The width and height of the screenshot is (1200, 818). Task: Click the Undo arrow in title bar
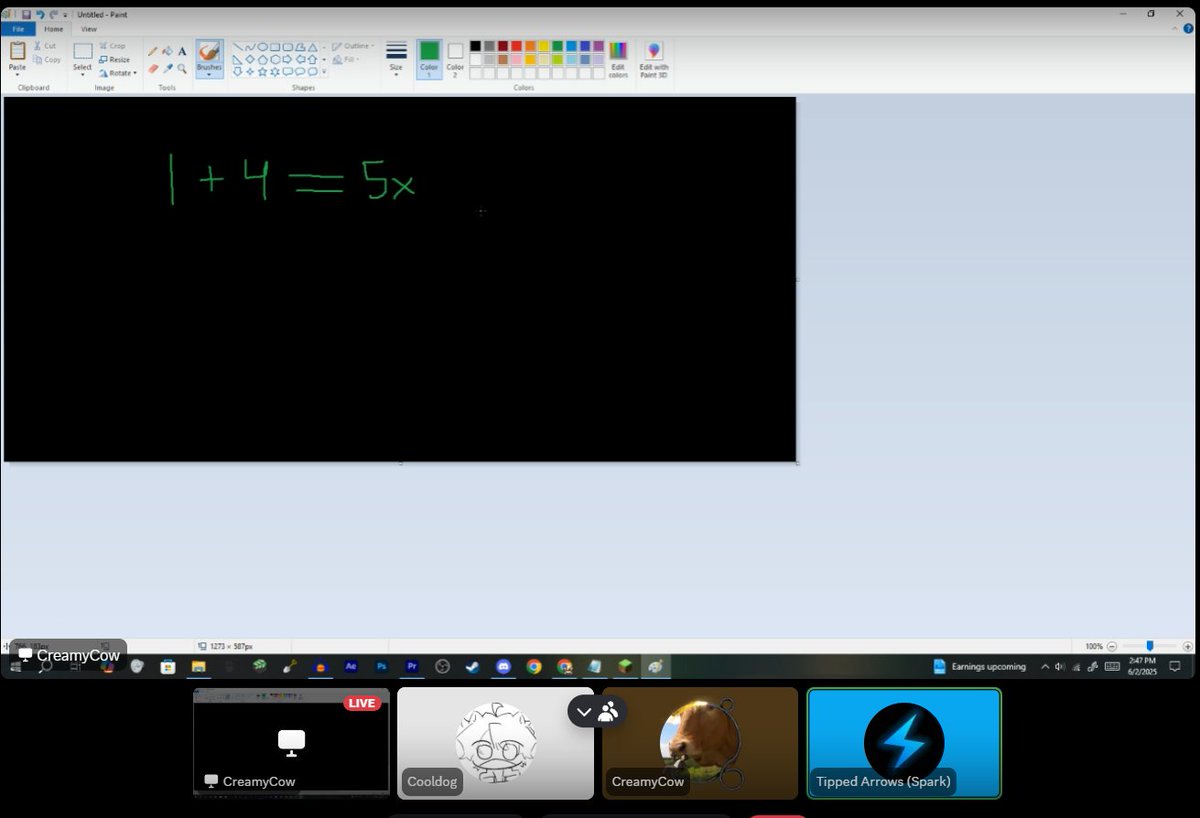click(40, 15)
